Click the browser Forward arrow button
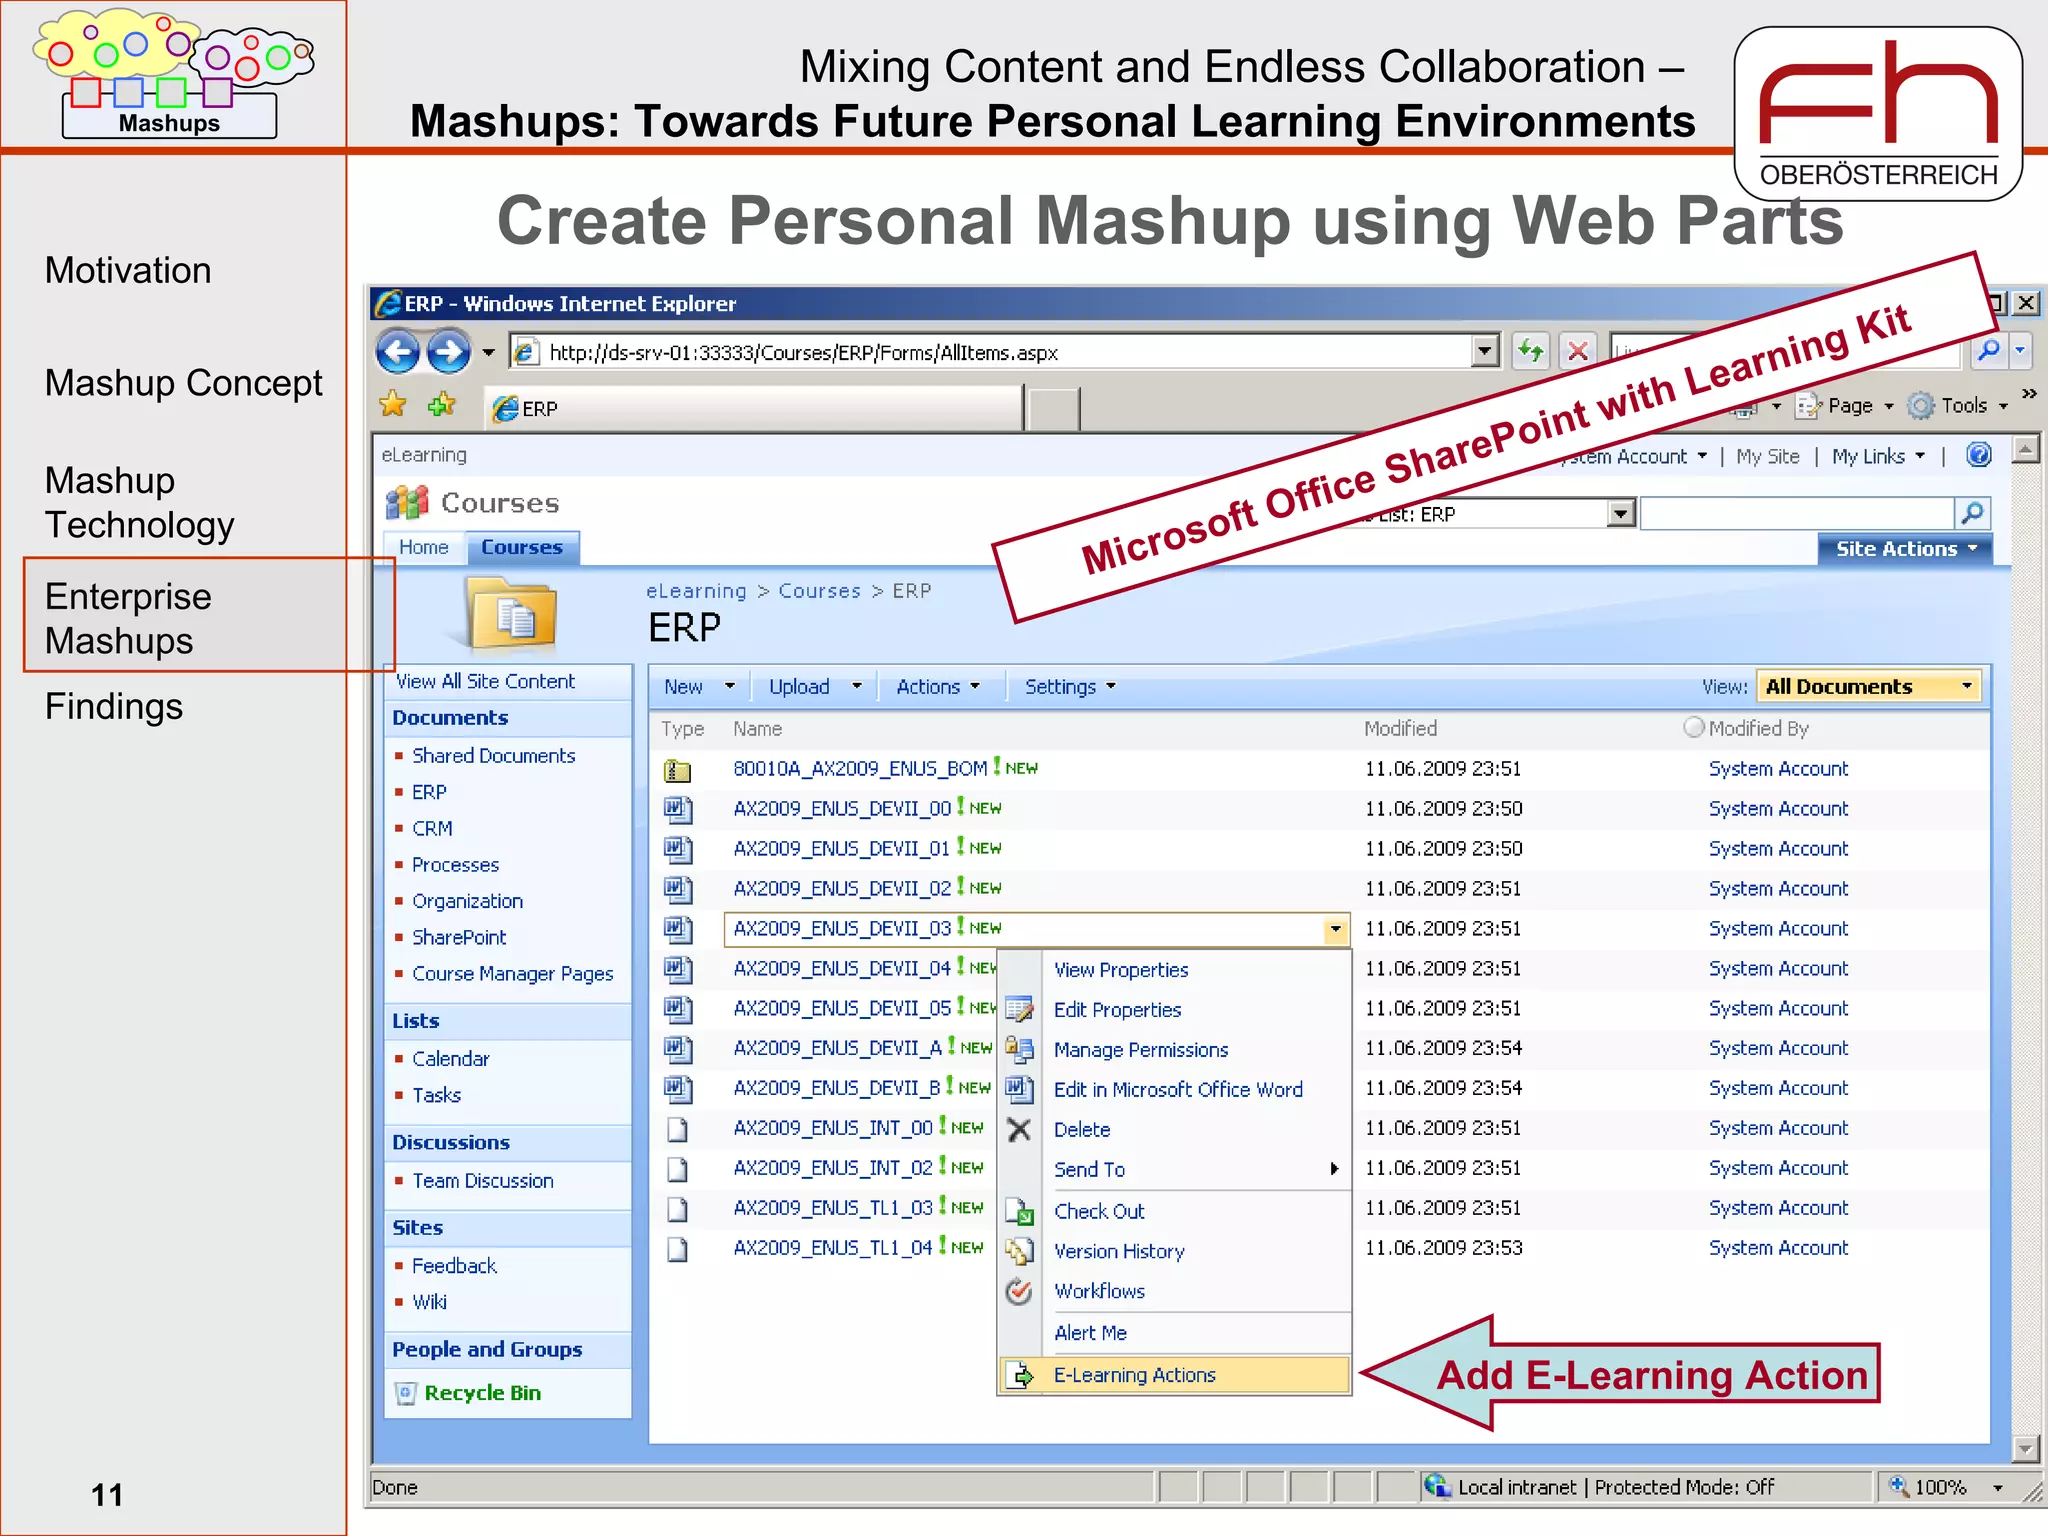This screenshot has height=1536, width=2048. coord(448,352)
